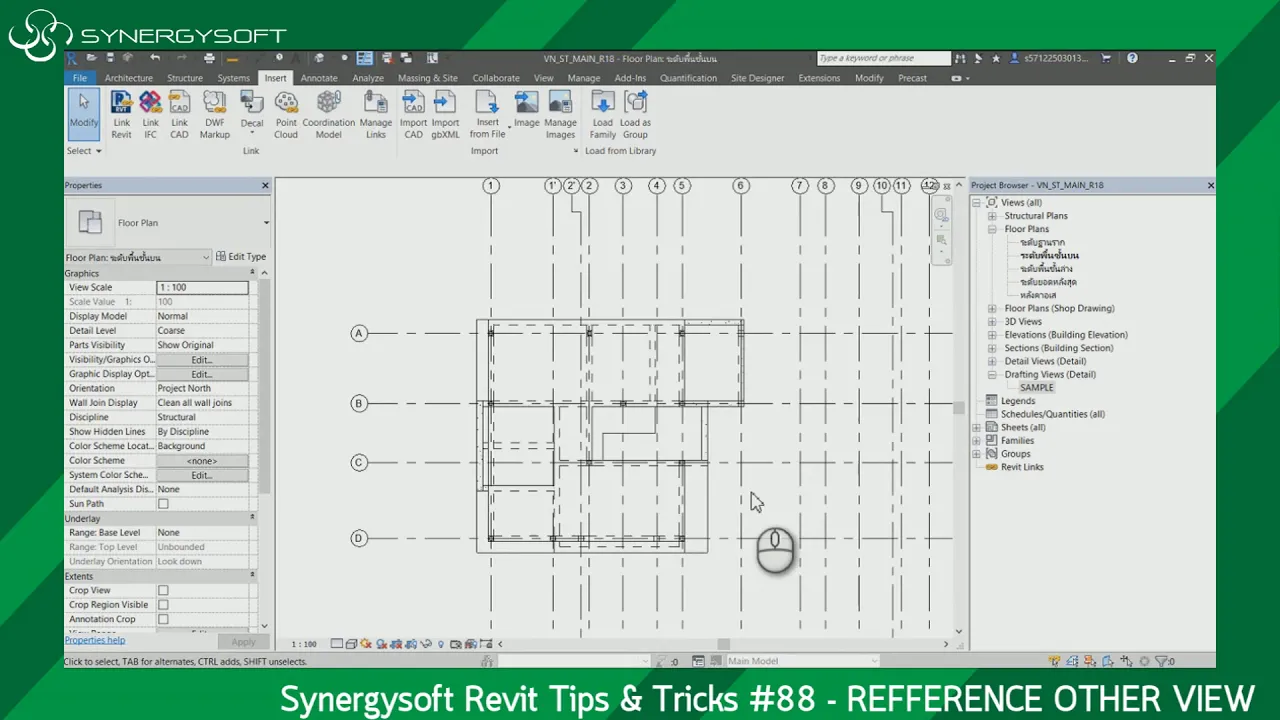Select the SAMPLE drafting view

point(1037,388)
